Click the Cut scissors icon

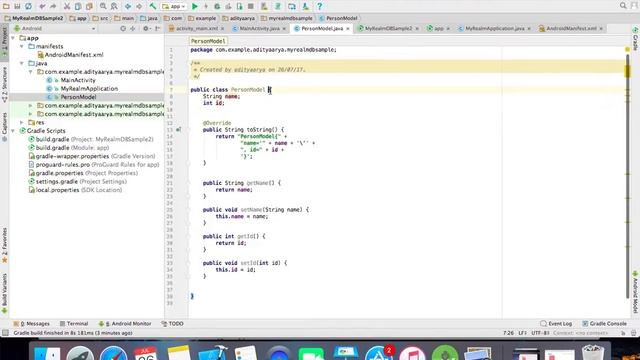67,6
